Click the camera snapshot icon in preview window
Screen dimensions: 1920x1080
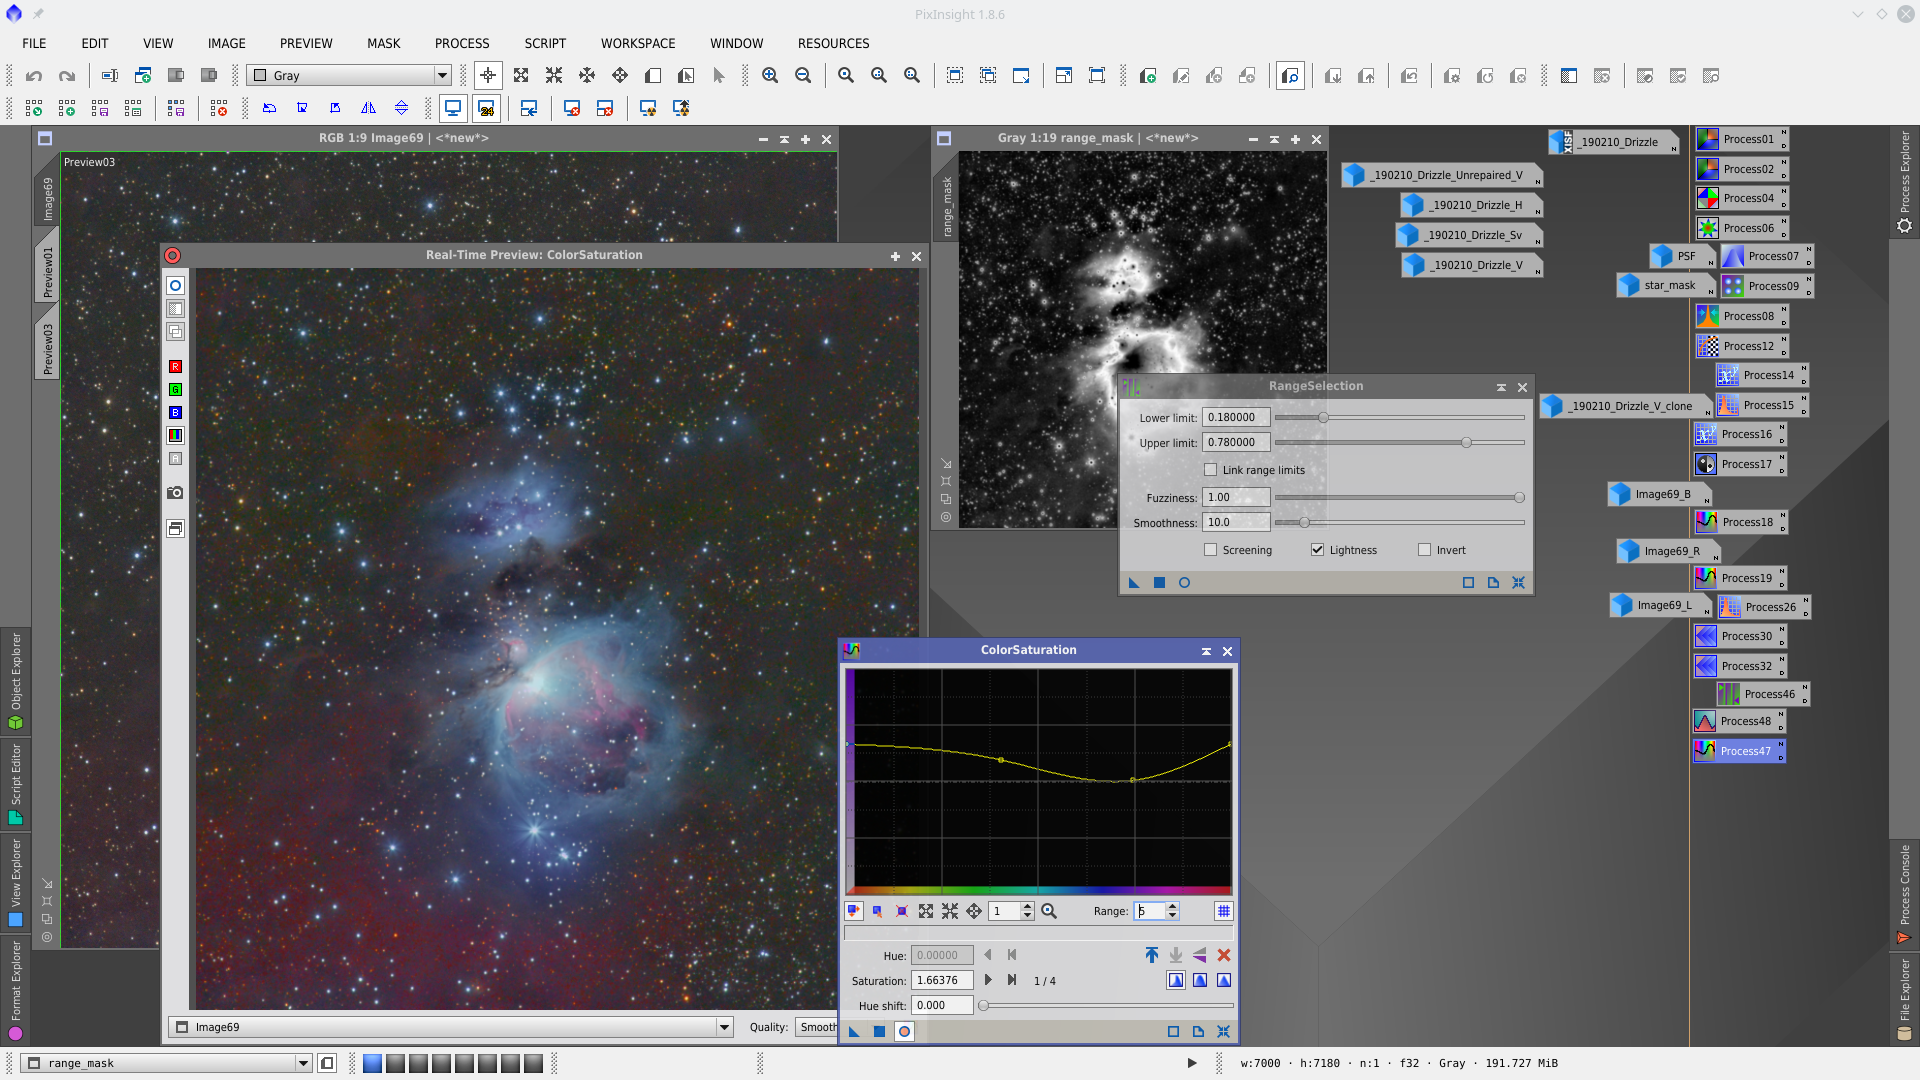click(175, 493)
